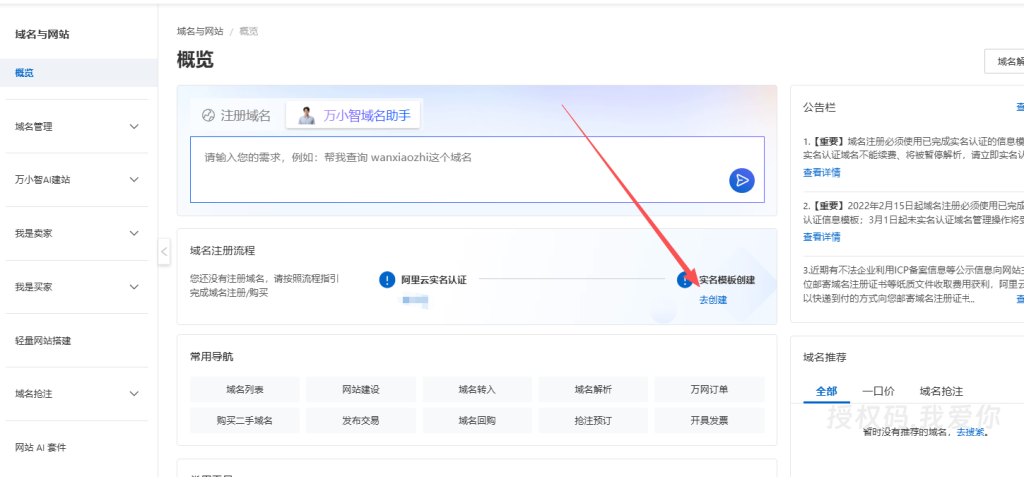Open 域名列表 shortcut
The height and width of the screenshot is (477, 1024).
point(245,389)
